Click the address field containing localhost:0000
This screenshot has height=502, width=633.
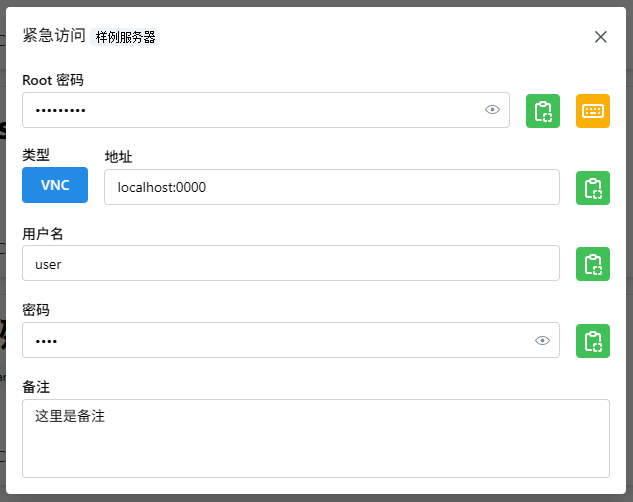click(330, 187)
